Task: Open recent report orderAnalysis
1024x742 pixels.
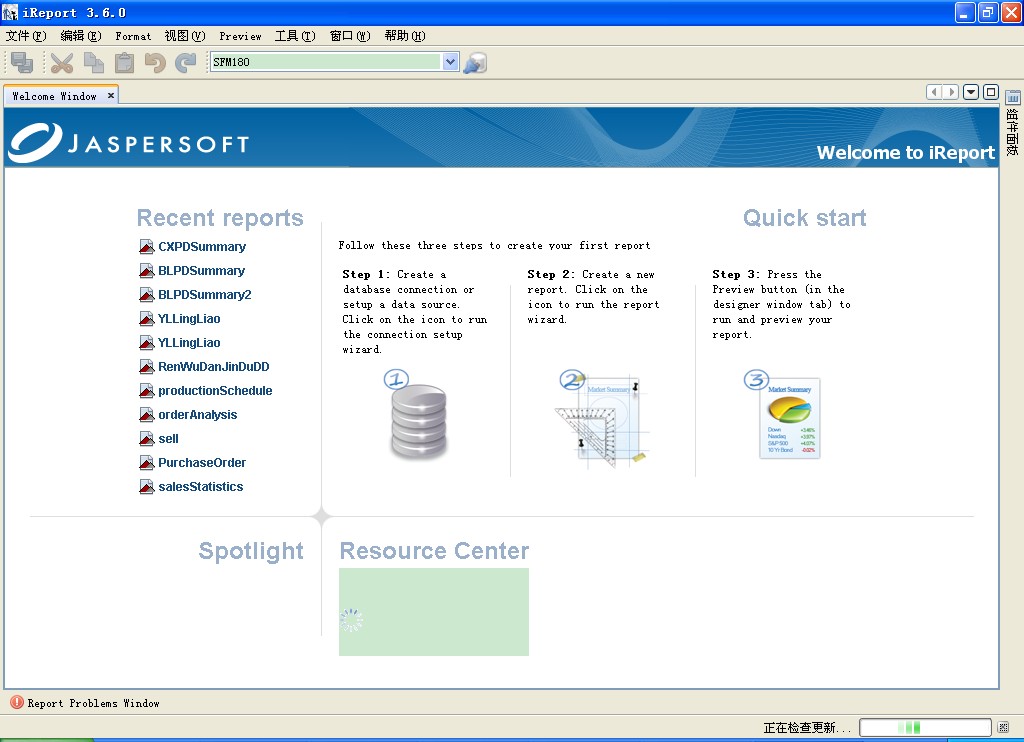Action: point(197,415)
